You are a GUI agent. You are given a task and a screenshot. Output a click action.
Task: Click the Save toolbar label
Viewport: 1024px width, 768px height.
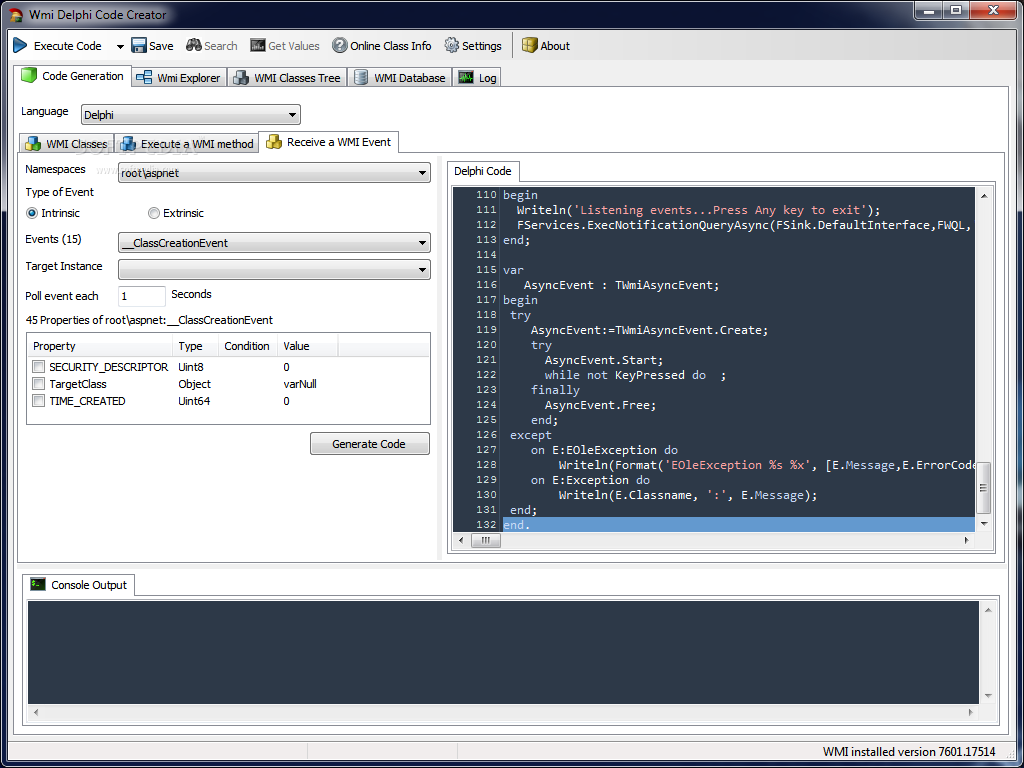[x=161, y=46]
